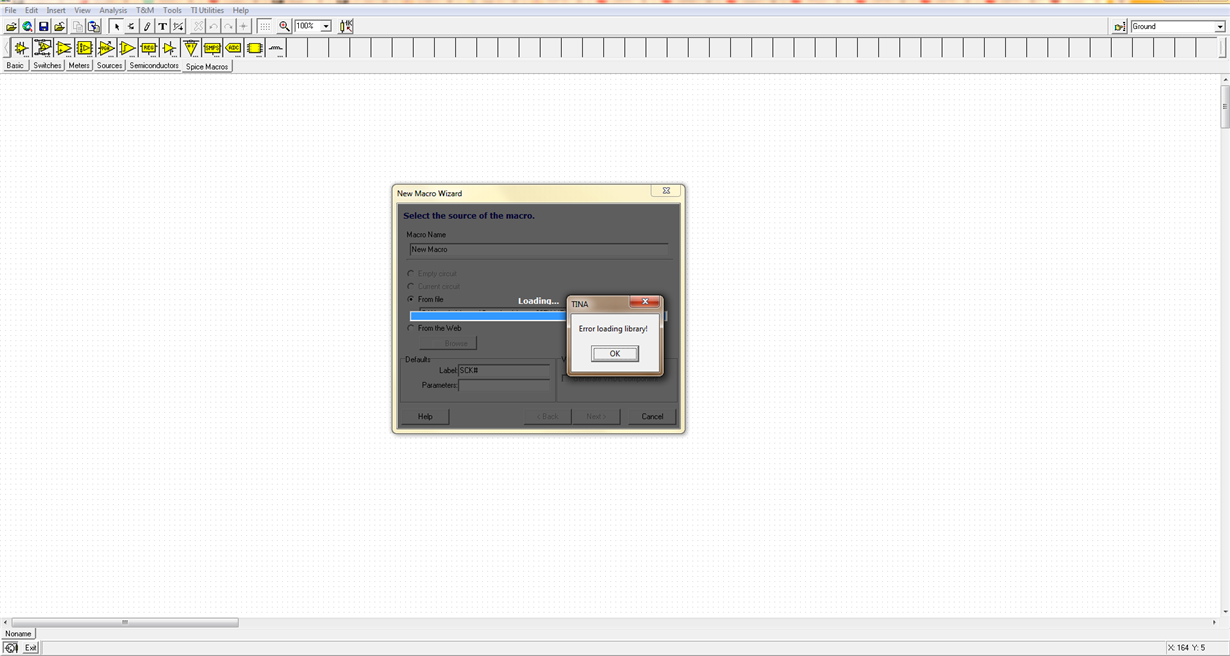This screenshot has height=656, width=1230.
Task: Select the Text T tool
Action: pyautogui.click(x=162, y=27)
